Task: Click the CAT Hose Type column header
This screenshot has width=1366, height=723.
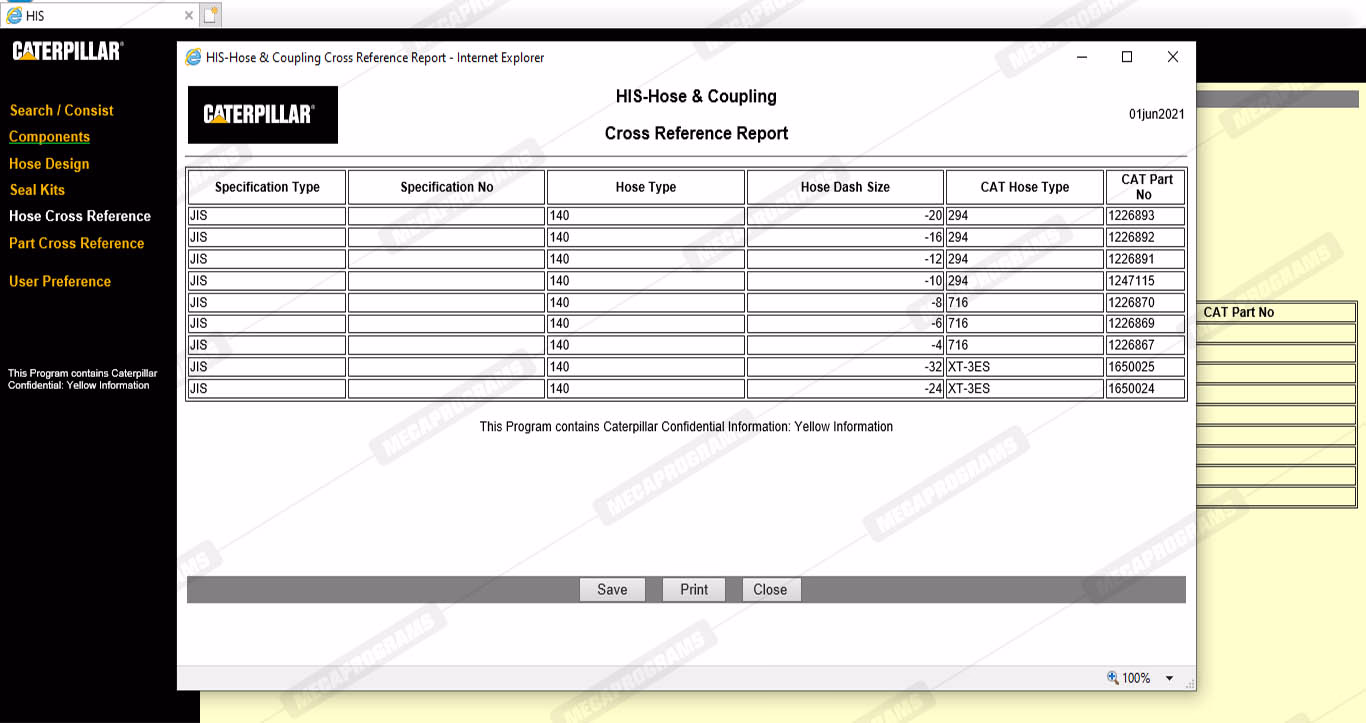Action: [1025, 187]
